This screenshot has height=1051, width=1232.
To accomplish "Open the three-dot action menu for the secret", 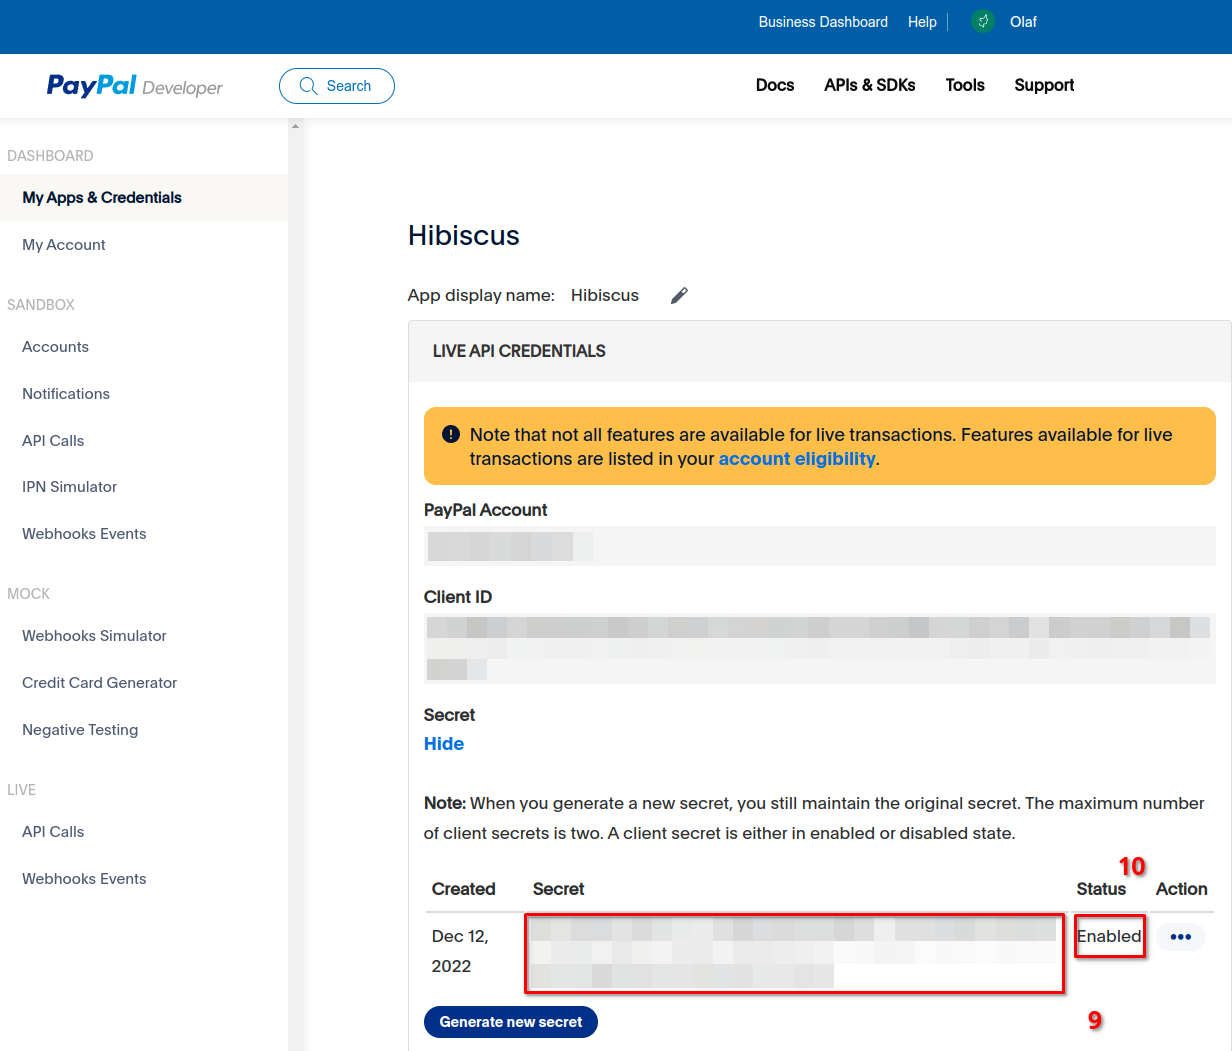I will click(1181, 937).
